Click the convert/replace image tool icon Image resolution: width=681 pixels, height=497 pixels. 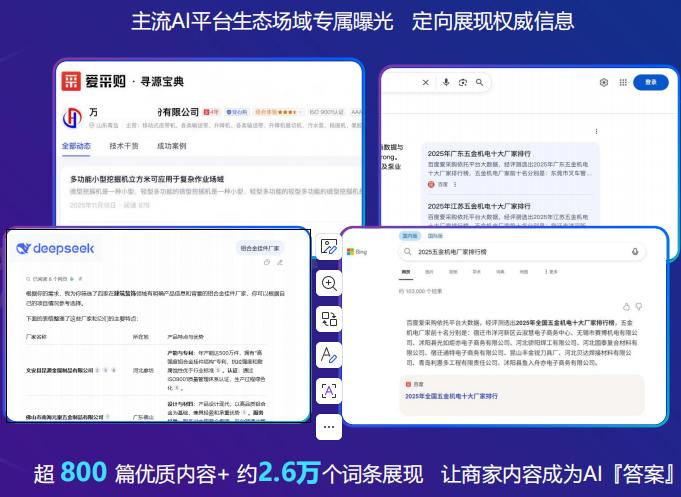(x=329, y=319)
